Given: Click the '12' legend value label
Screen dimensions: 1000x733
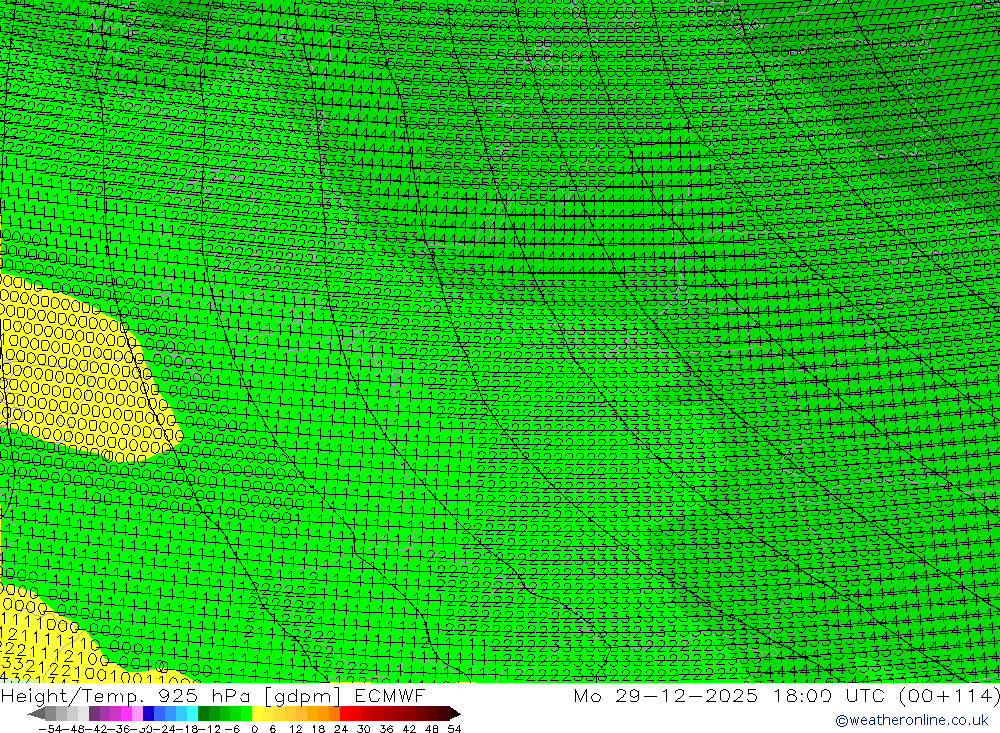Looking at the screenshot, I should (x=295, y=729).
